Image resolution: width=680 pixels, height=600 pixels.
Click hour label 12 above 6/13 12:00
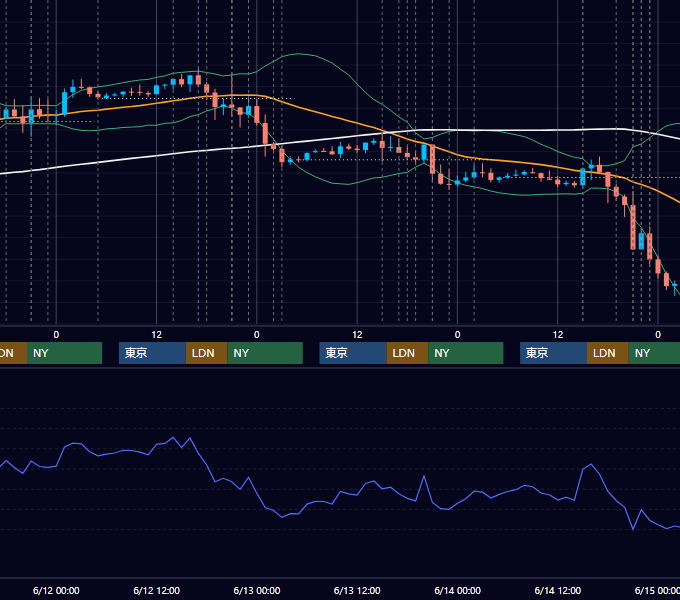(357, 335)
